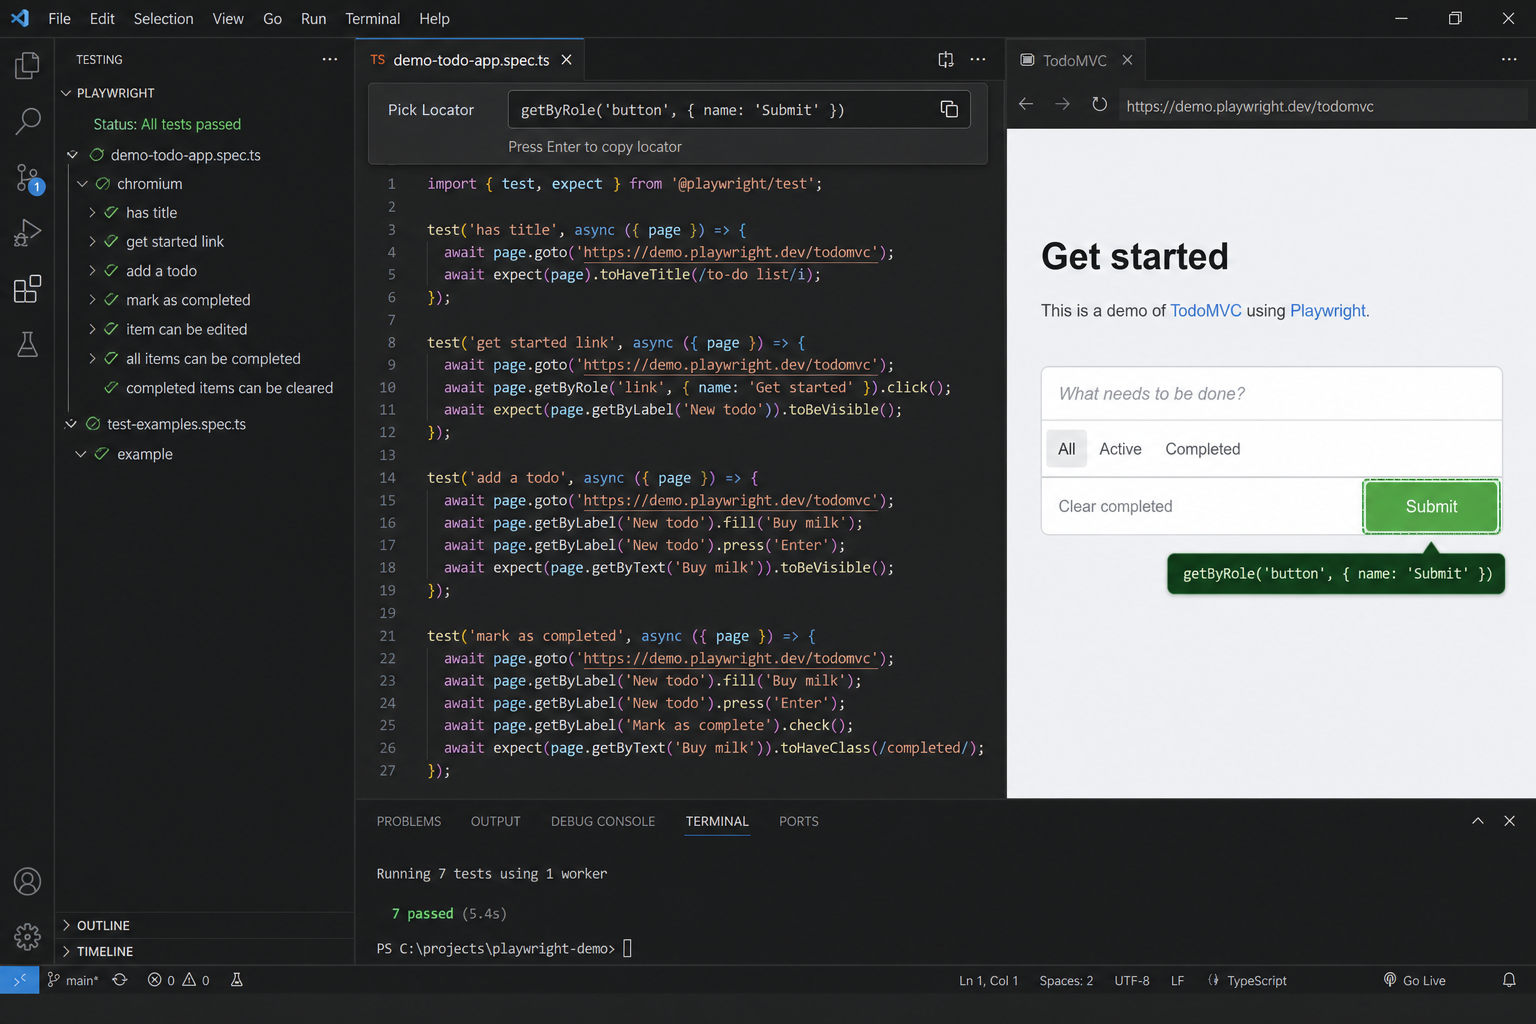Collapse the chromium test group
Image resolution: width=1536 pixels, height=1024 pixels.
coord(82,184)
